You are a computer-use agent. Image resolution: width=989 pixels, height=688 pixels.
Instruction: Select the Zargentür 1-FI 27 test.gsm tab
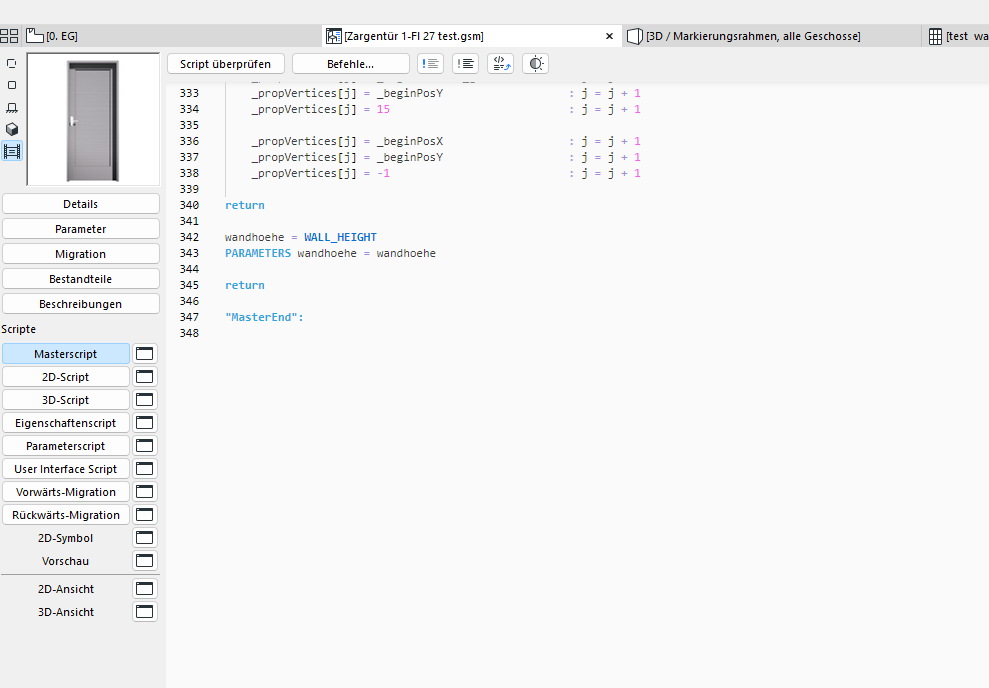pos(472,36)
